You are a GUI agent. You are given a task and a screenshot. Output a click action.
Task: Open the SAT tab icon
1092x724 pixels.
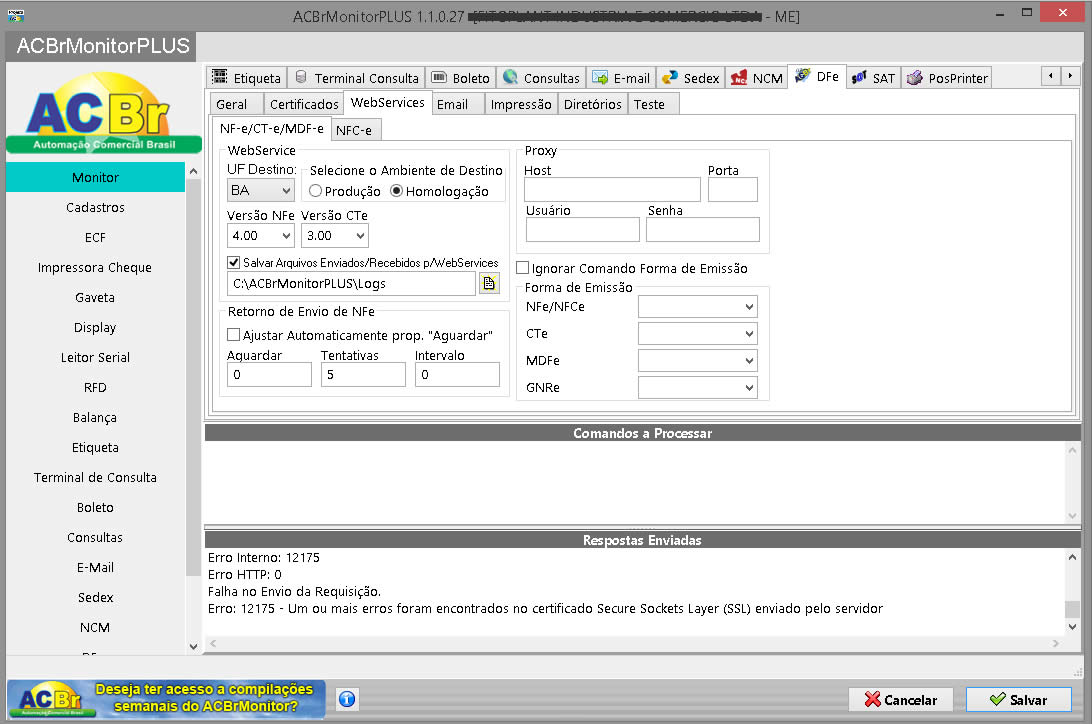coord(859,77)
